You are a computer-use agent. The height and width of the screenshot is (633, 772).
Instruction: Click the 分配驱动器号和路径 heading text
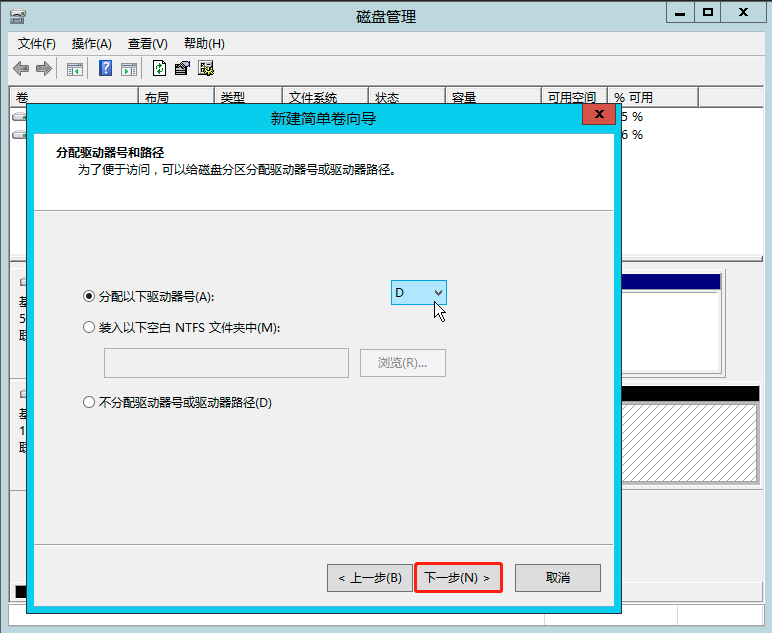[110, 153]
